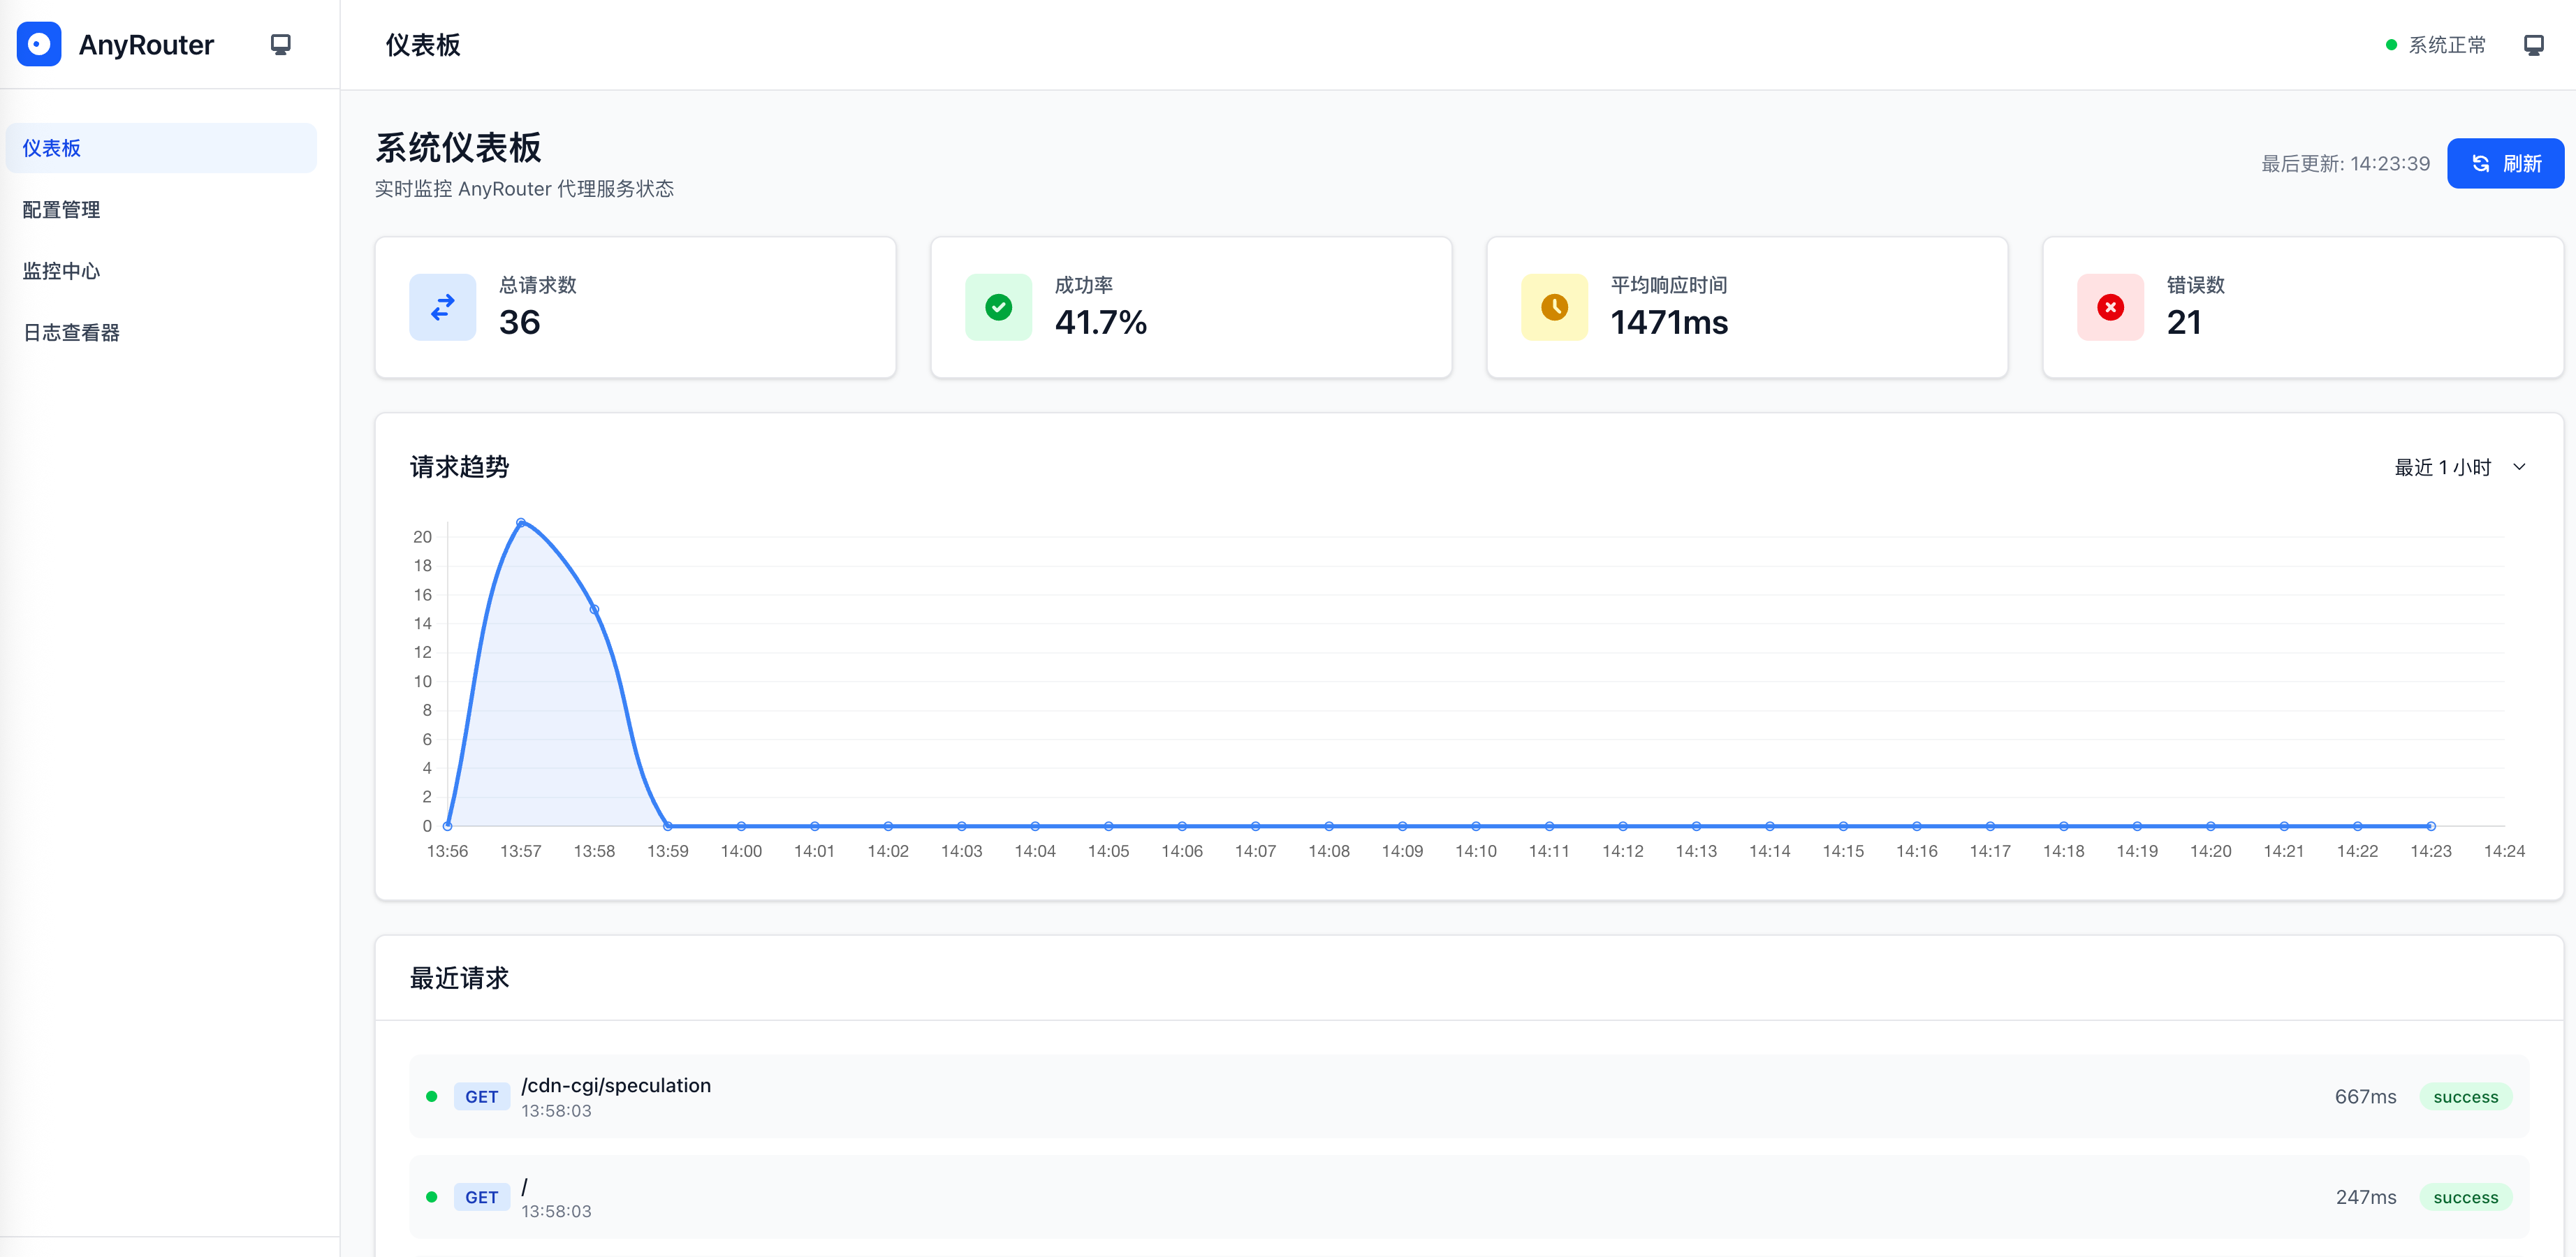The width and height of the screenshot is (2576, 1257).
Task: Toggle the sidebar monitor icon
Action: (281, 44)
